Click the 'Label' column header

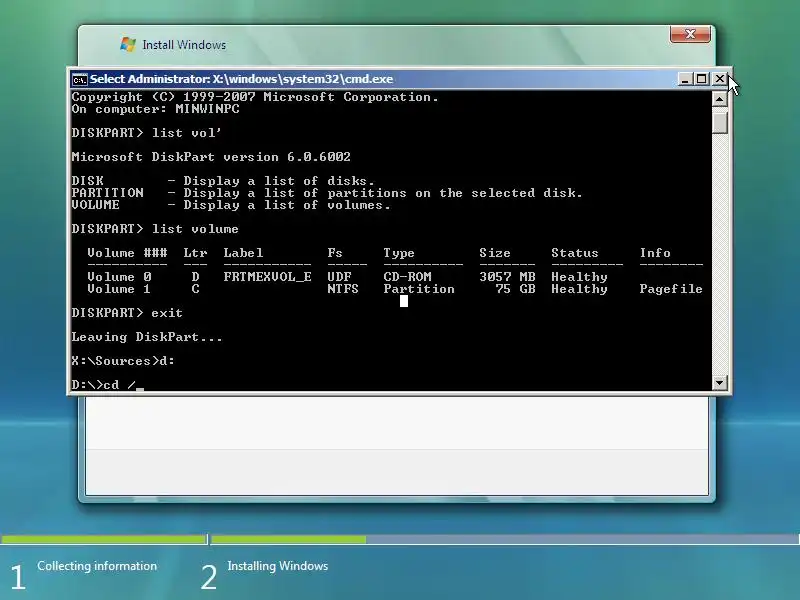point(243,253)
